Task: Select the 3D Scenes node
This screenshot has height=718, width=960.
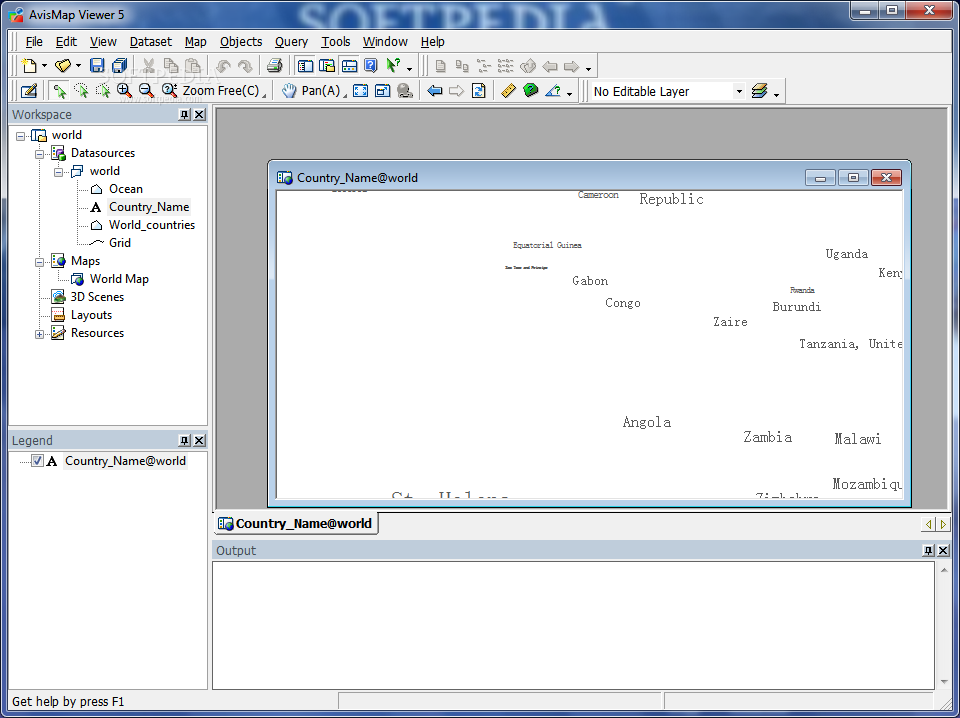Action: tap(97, 297)
